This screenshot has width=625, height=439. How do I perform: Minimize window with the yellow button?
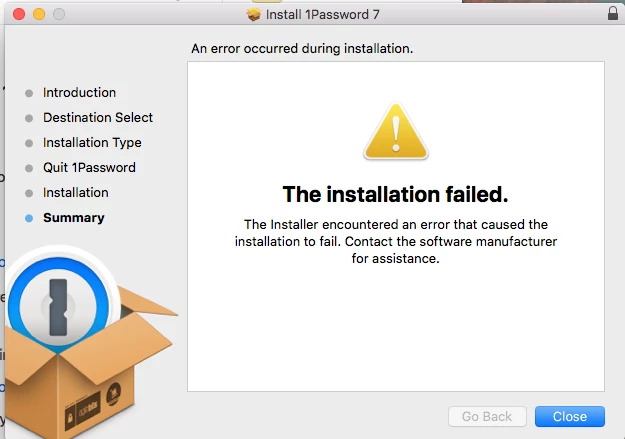point(39,14)
